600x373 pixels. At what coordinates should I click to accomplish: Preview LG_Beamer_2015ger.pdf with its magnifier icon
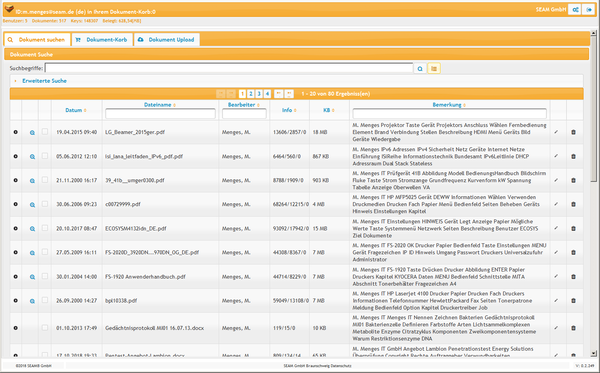pyautogui.click(x=32, y=132)
